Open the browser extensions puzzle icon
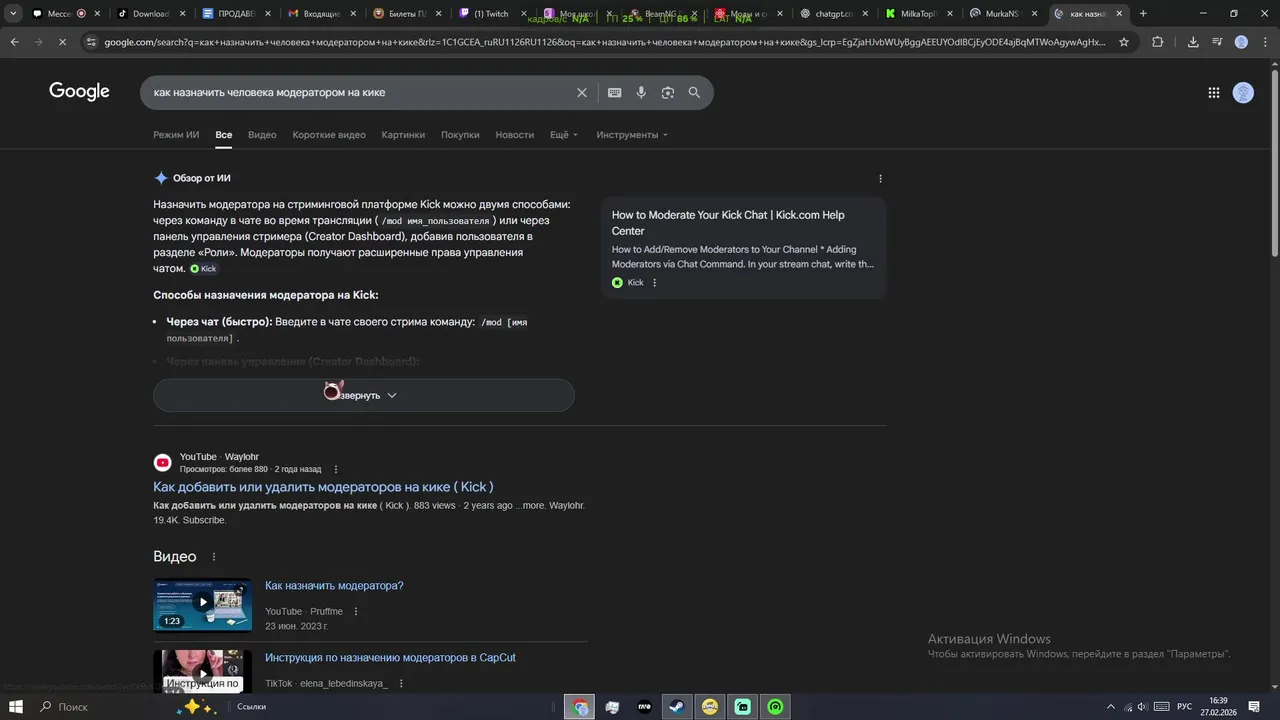The height and width of the screenshot is (720, 1280). pos(1157,42)
